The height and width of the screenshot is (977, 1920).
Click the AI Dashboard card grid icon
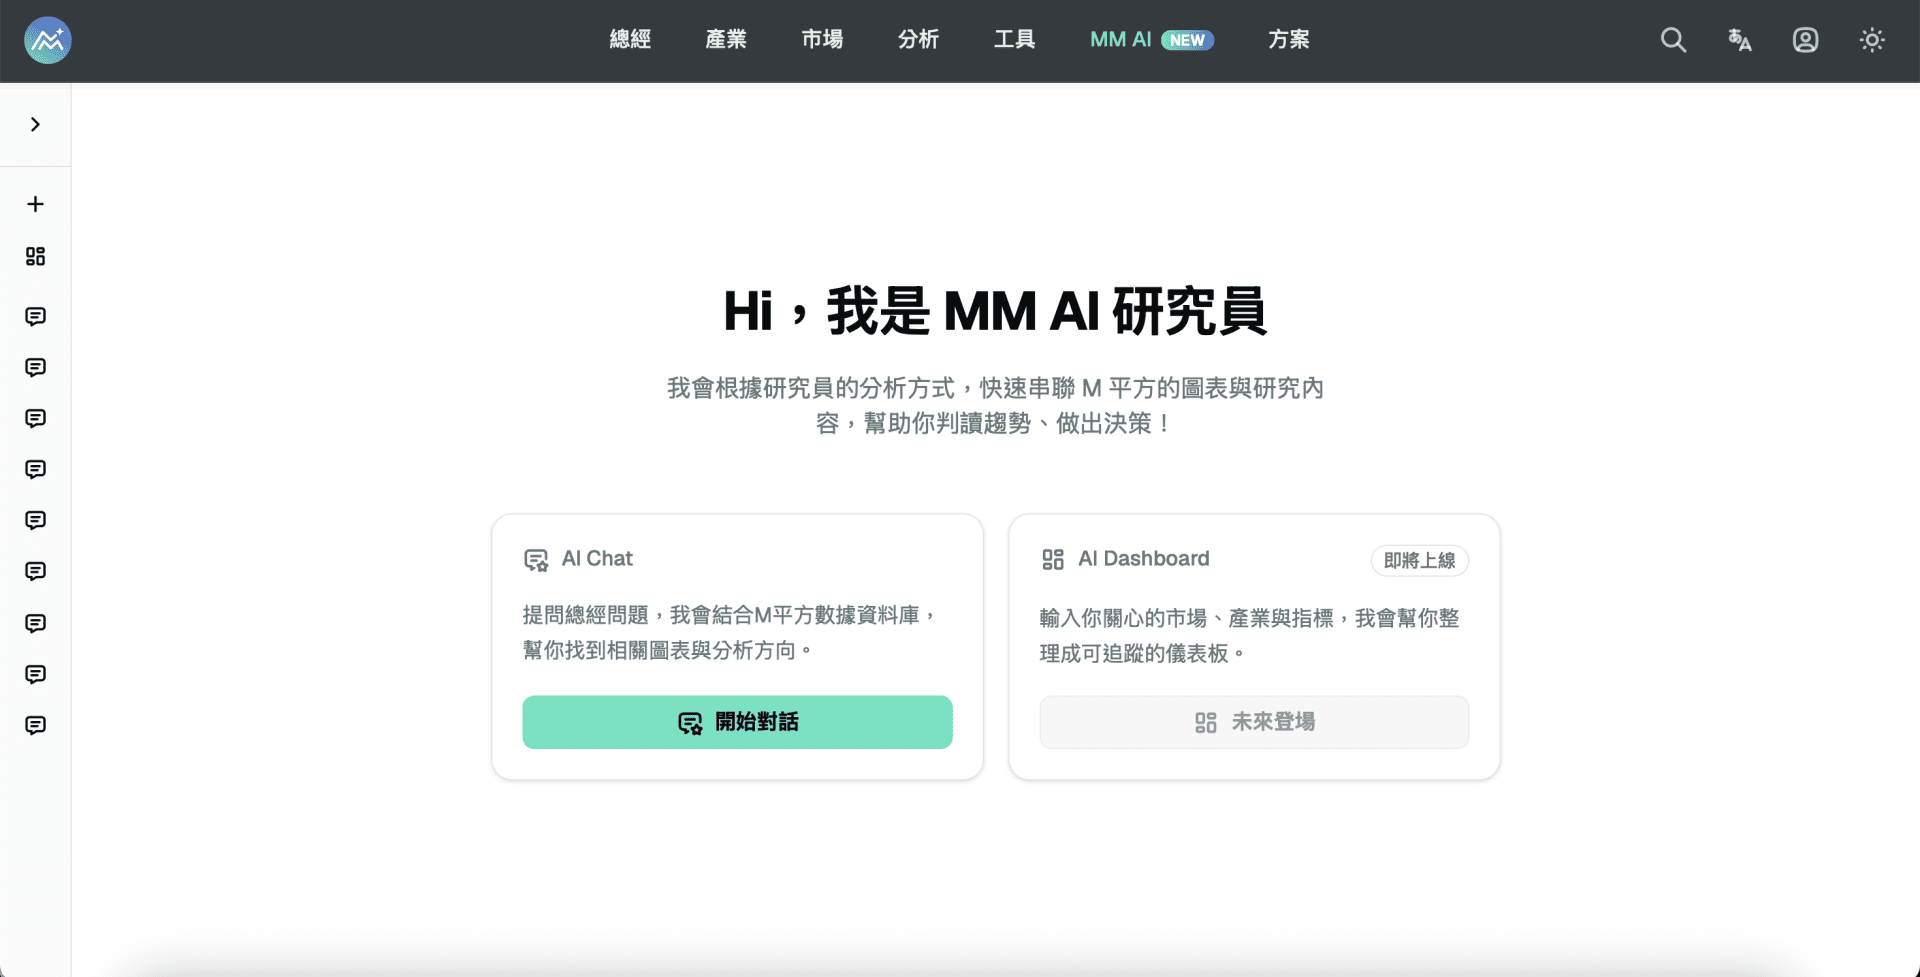coord(1053,559)
